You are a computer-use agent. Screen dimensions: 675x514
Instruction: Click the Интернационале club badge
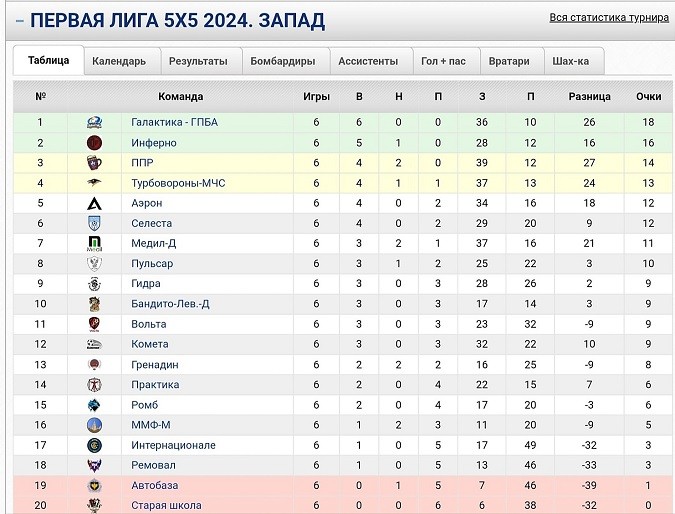[94, 445]
